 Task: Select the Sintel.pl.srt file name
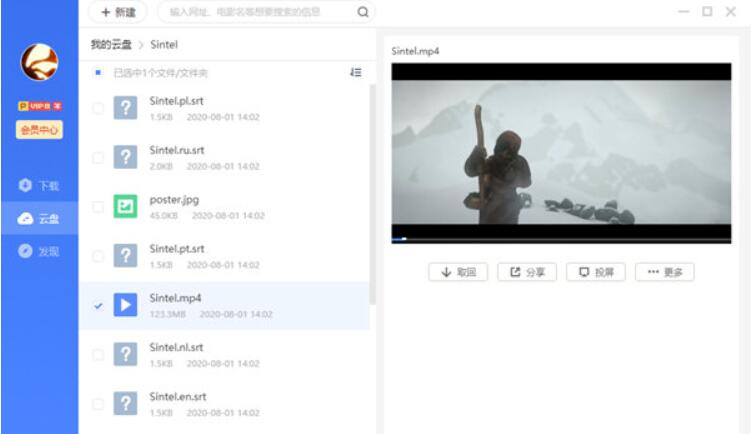click(176, 101)
